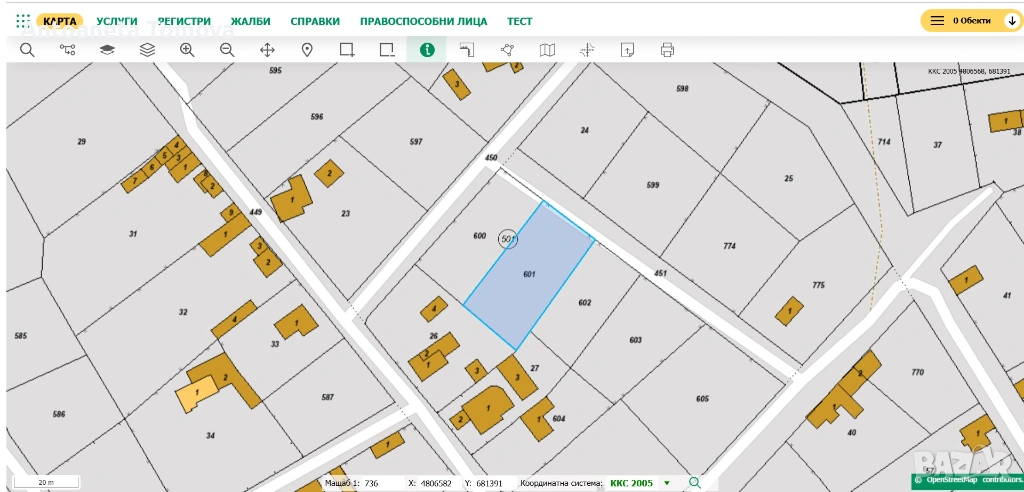
Task: Select the zoom out tool
Action: [x=227, y=50]
